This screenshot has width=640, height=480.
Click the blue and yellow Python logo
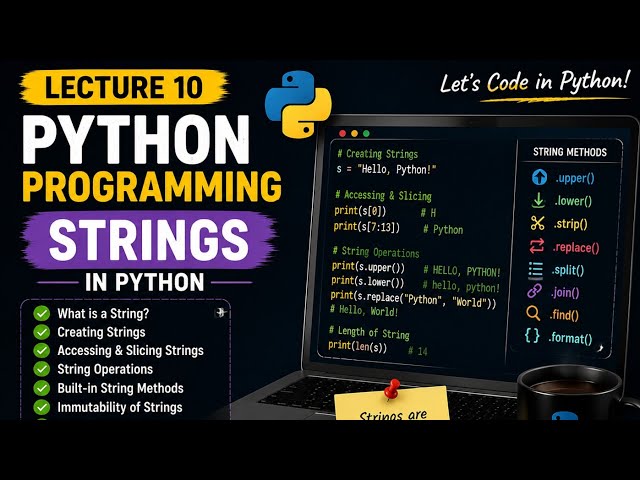(298, 104)
